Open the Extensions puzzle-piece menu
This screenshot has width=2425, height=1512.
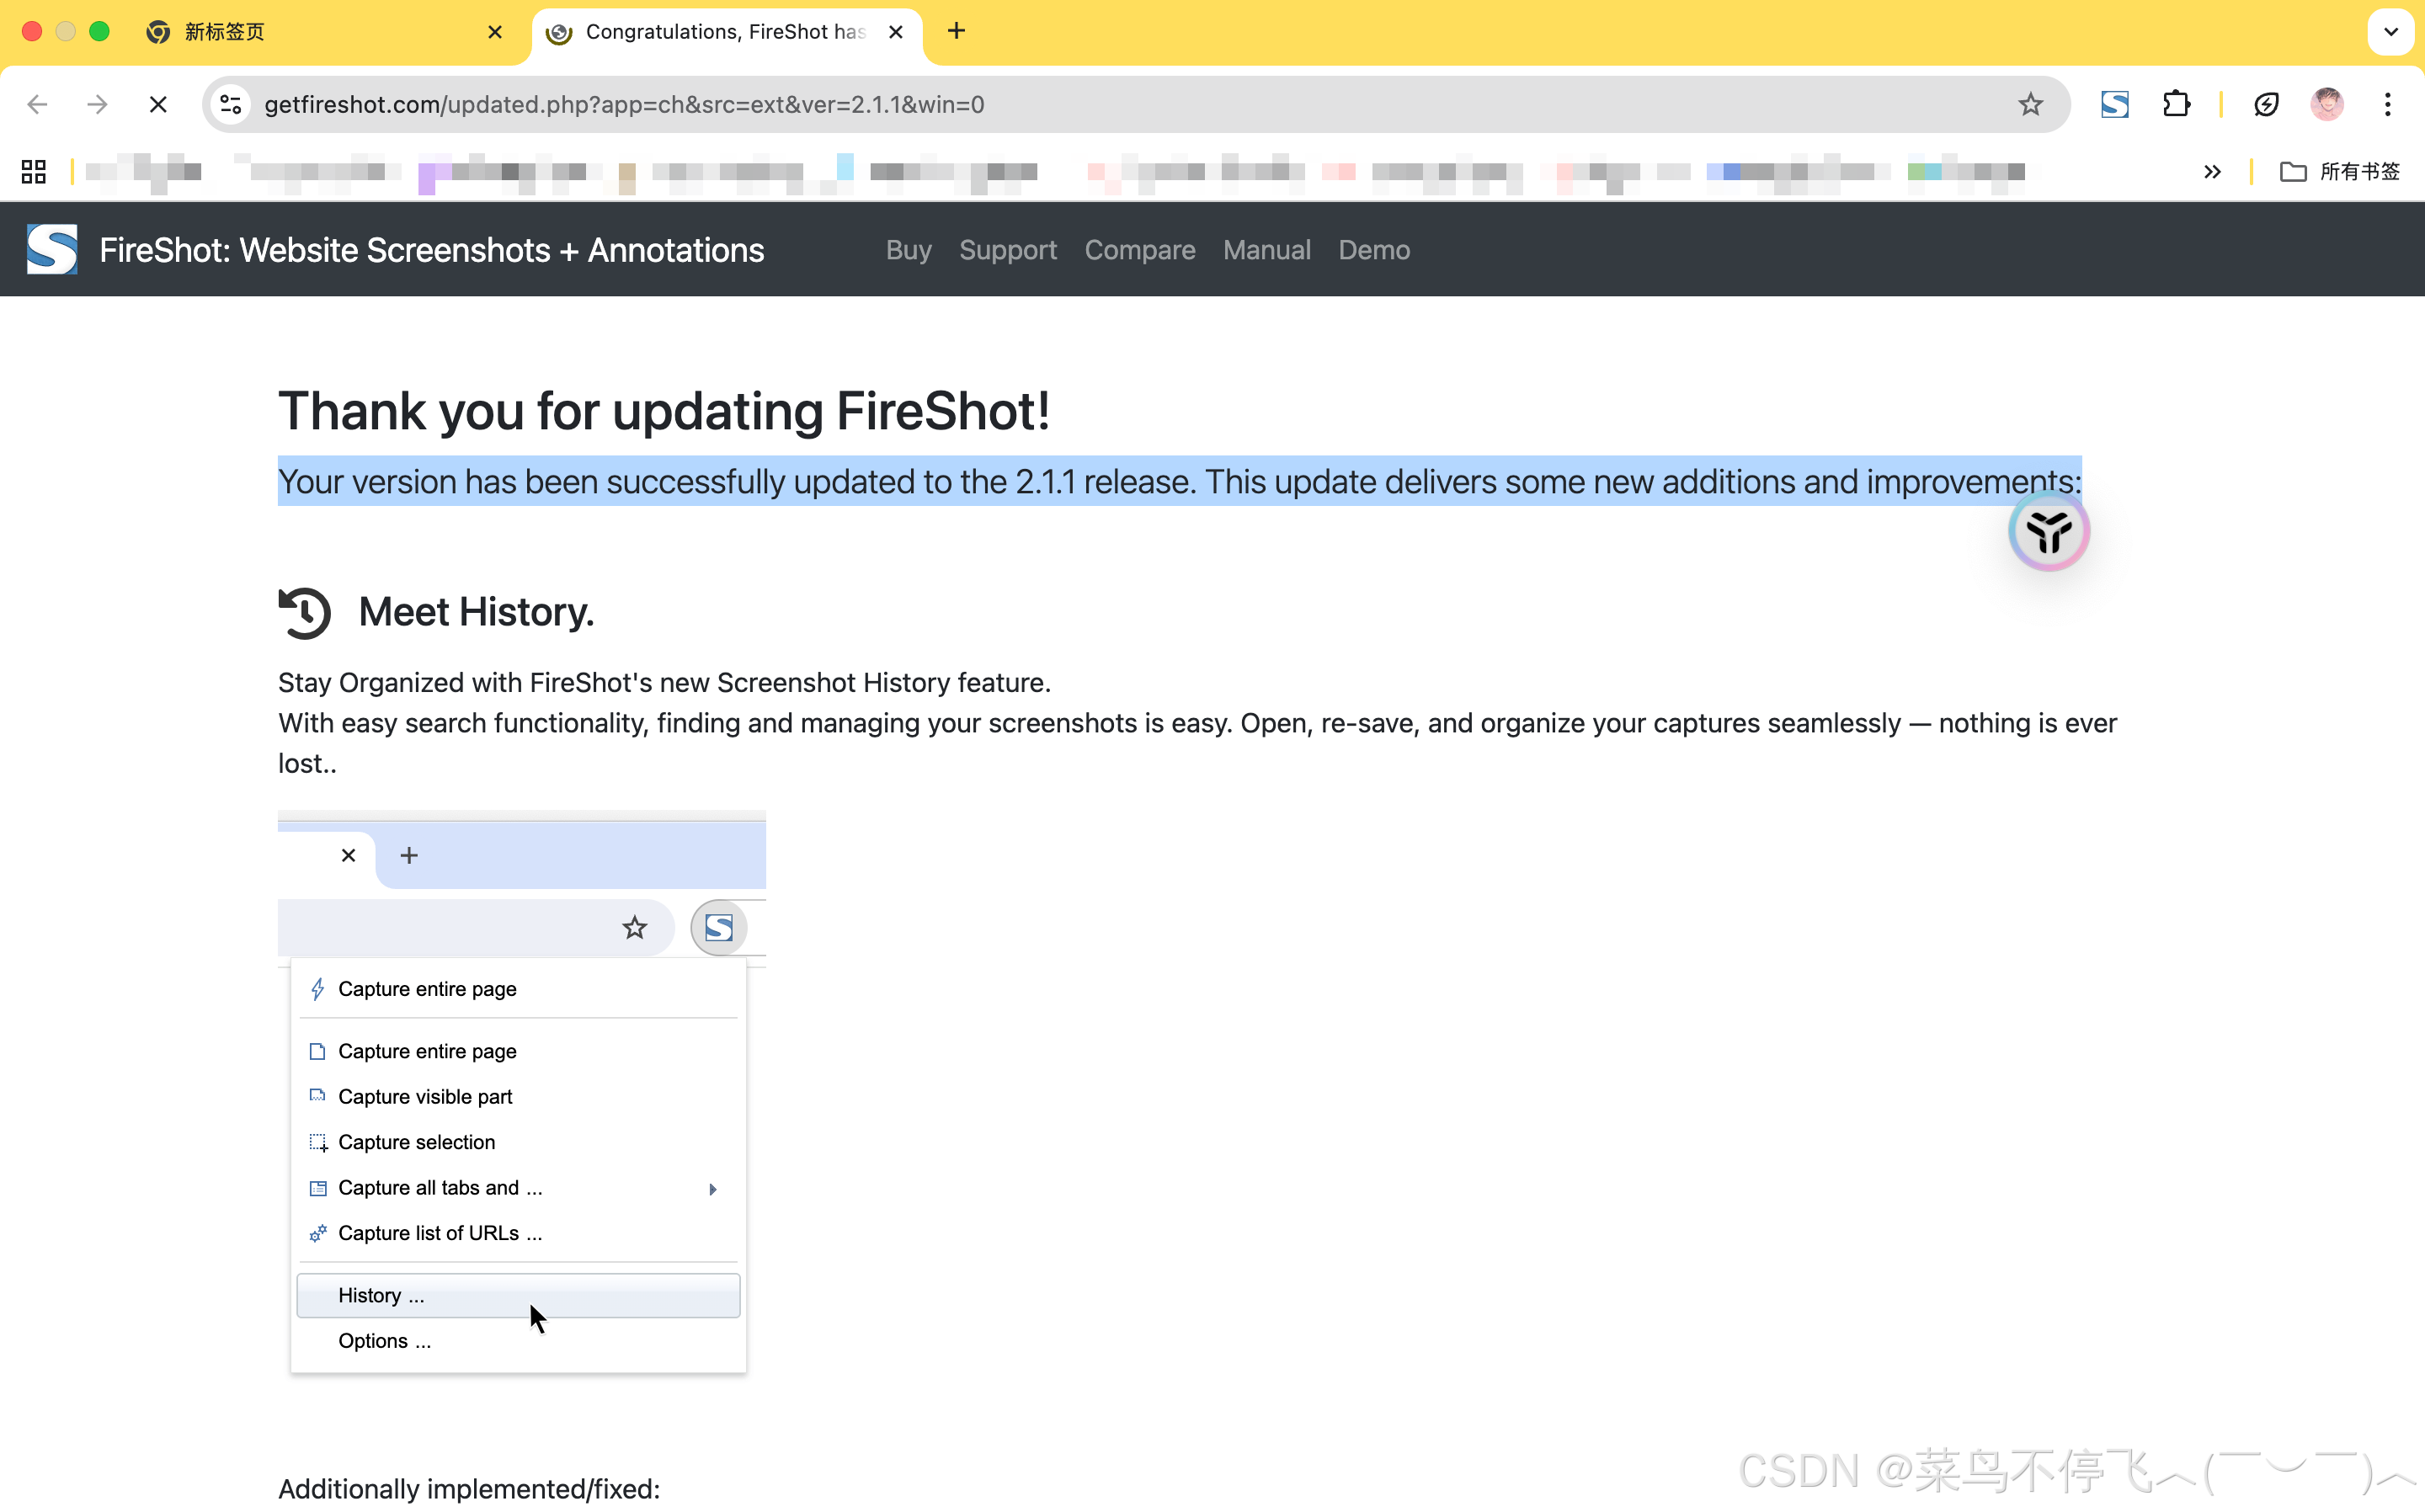(x=2176, y=104)
